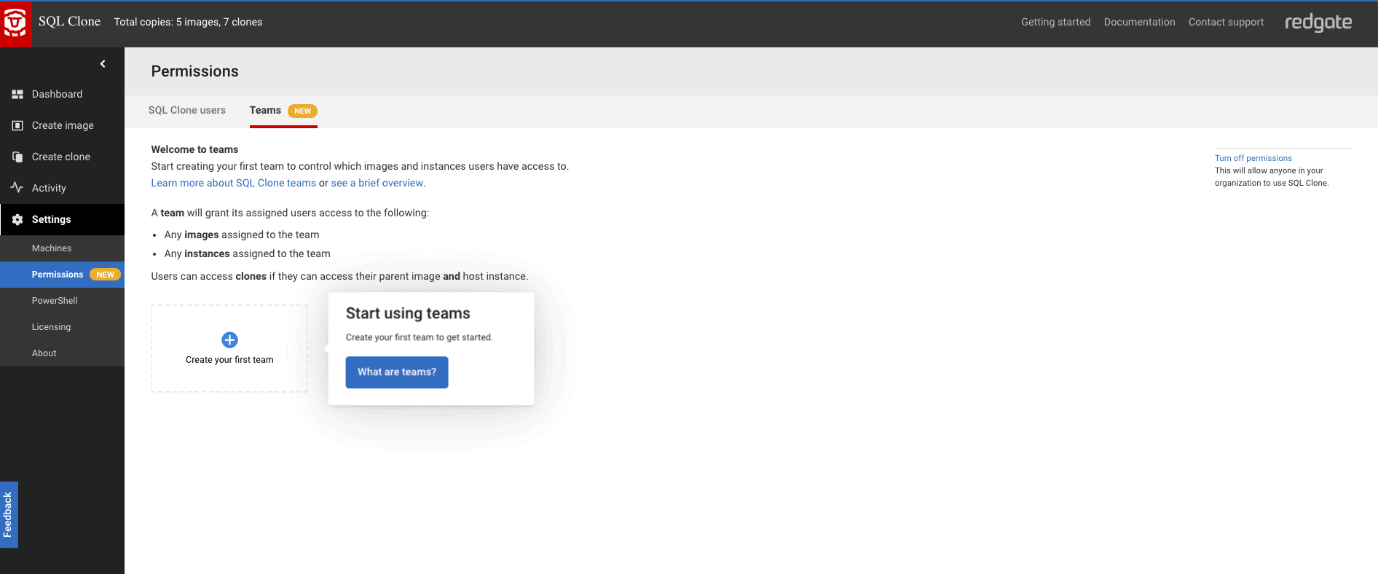Select the Teams tab
This screenshot has height=574, width=1378.
coord(266,110)
